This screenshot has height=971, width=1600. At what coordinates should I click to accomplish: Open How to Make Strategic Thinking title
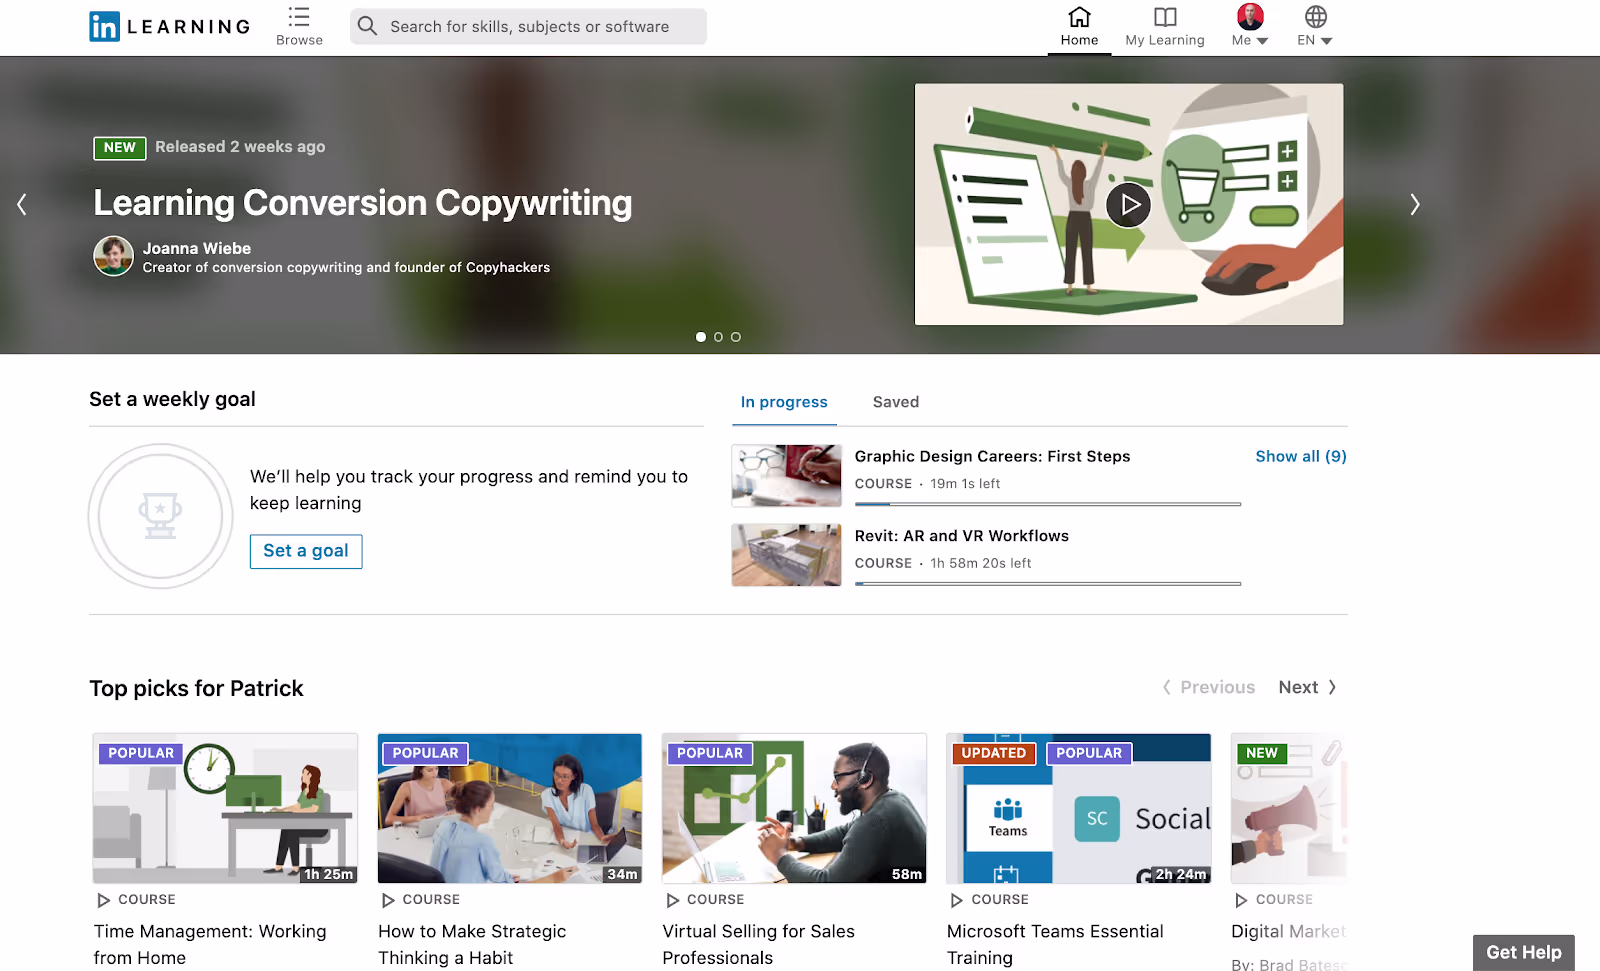pos(472,944)
